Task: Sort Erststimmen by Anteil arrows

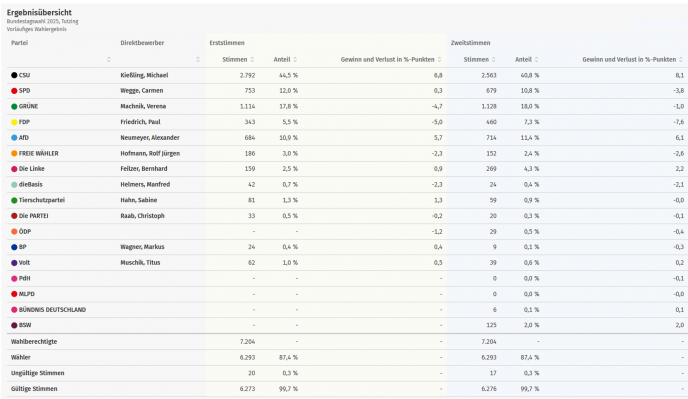Action: pos(295,60)
